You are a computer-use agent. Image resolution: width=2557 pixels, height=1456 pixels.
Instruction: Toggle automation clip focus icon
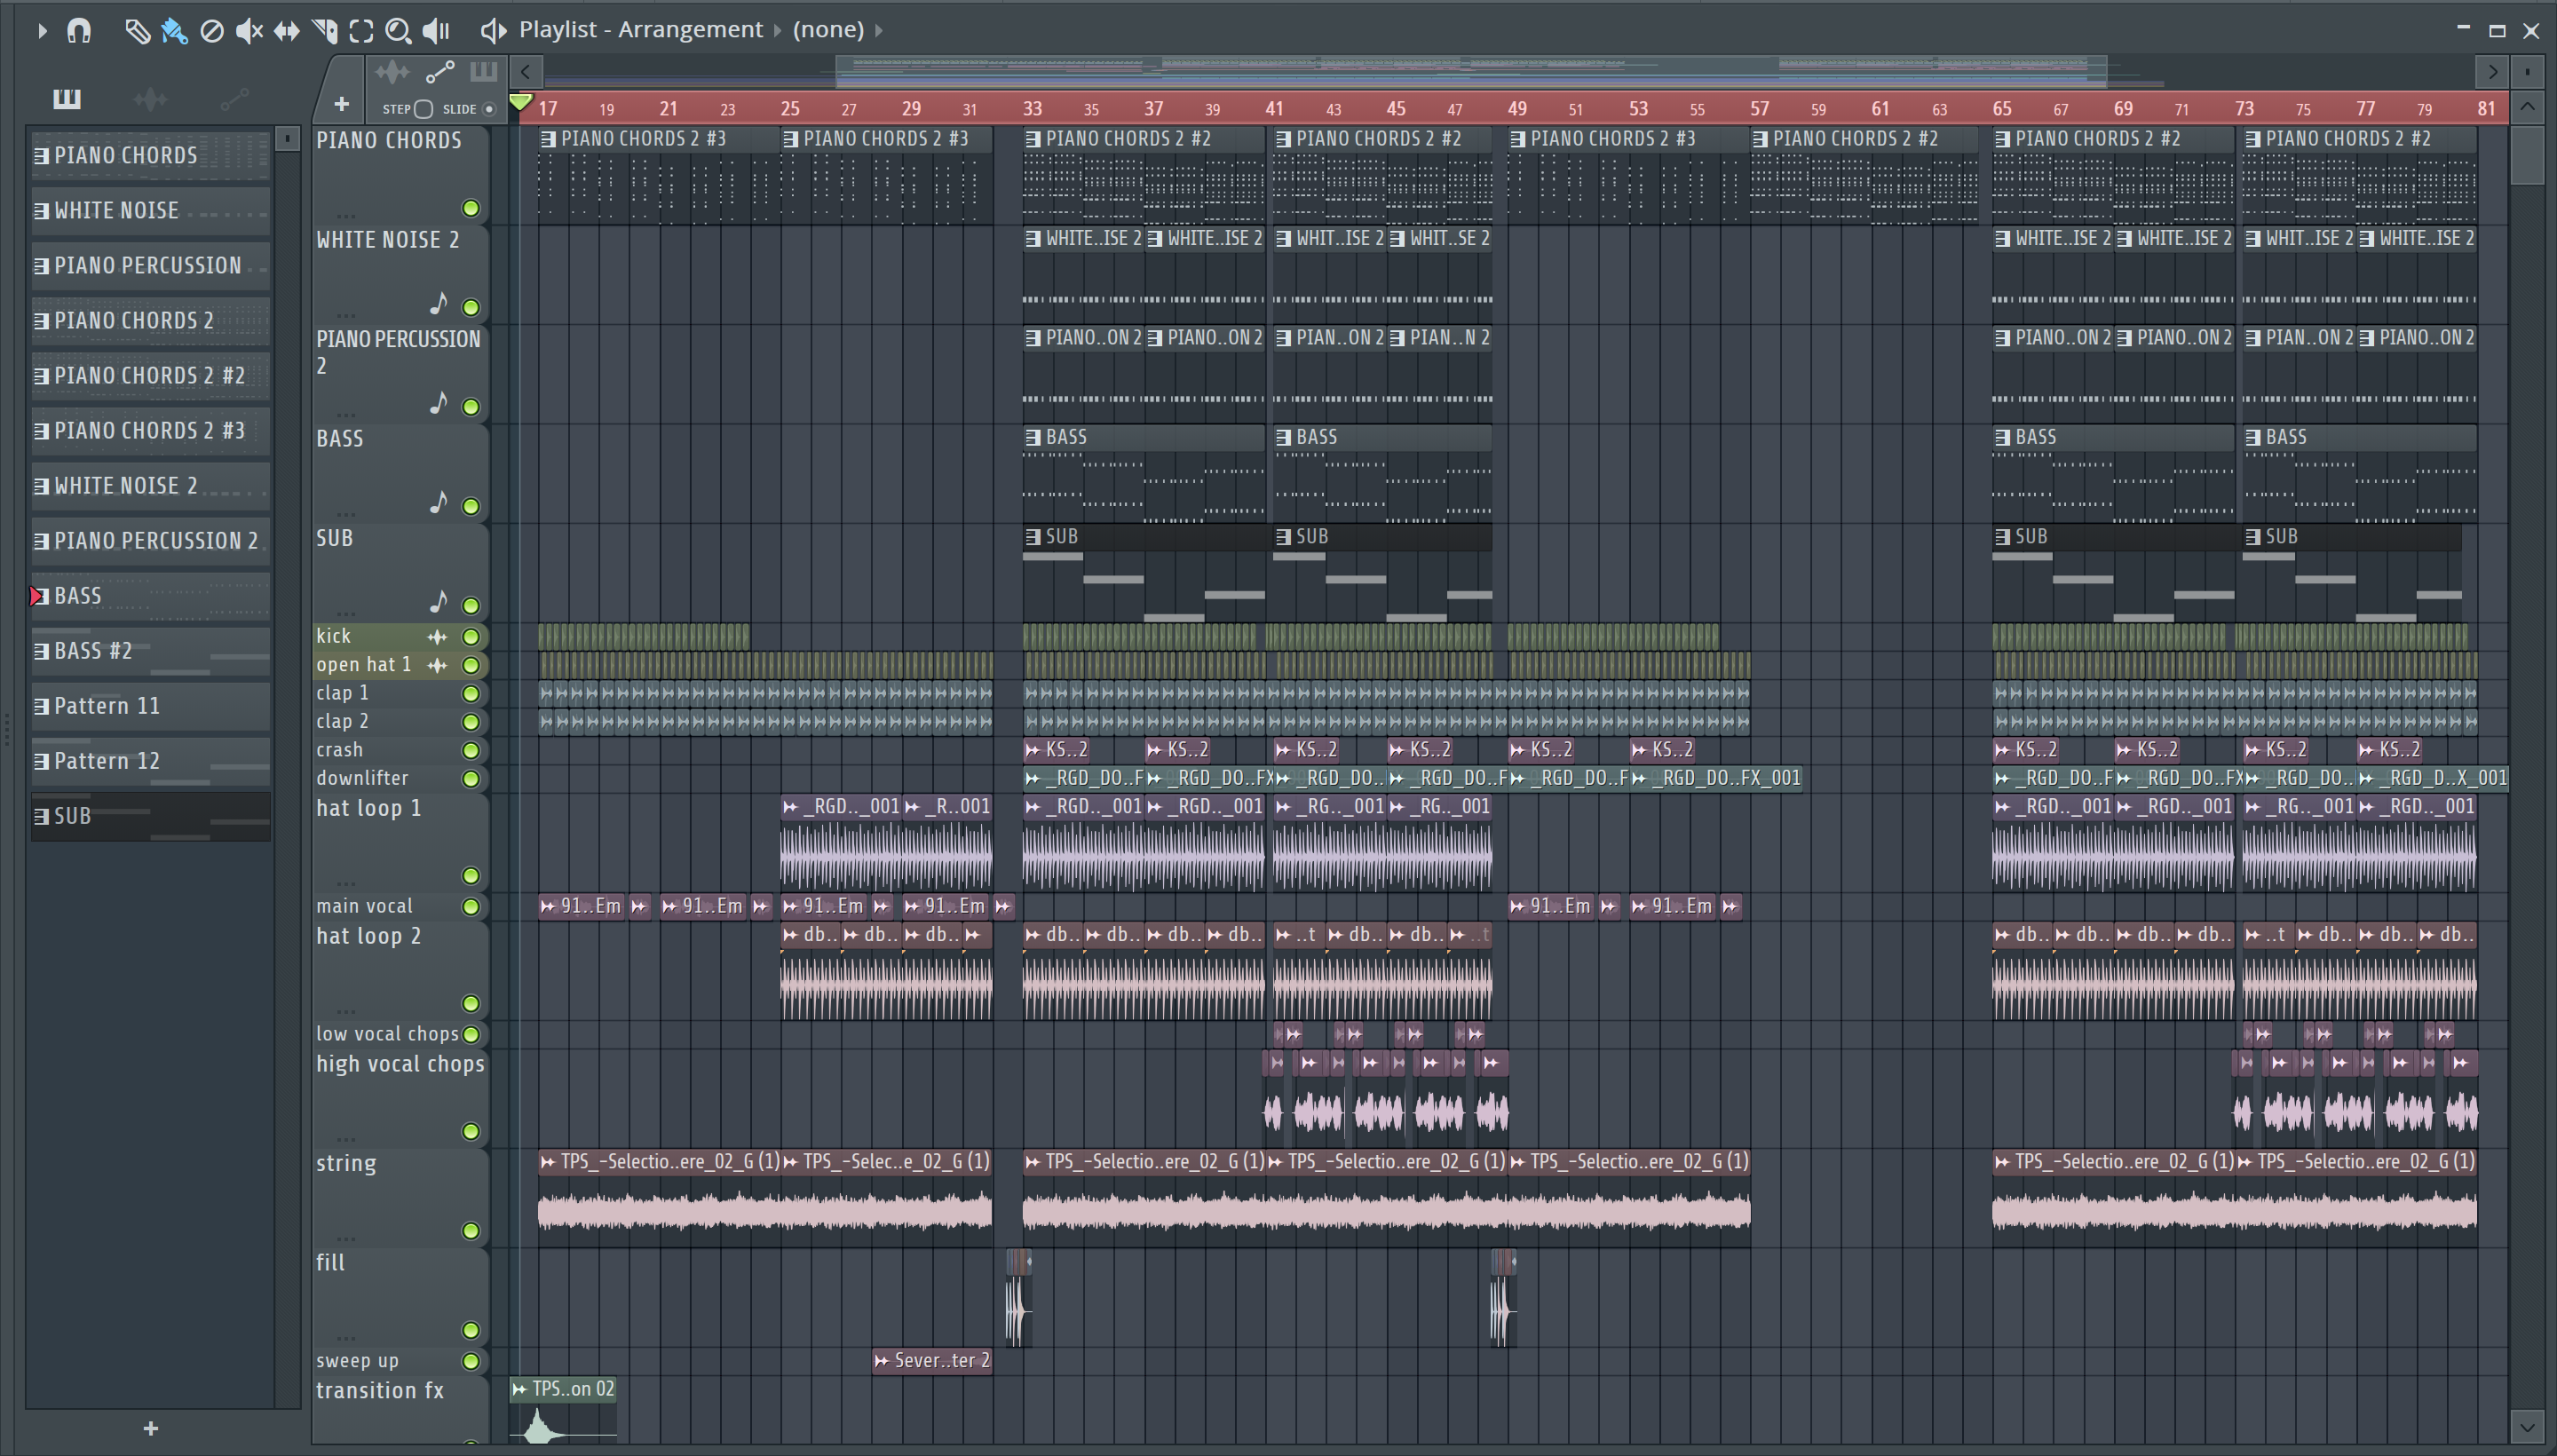click(x=440, y=72)
